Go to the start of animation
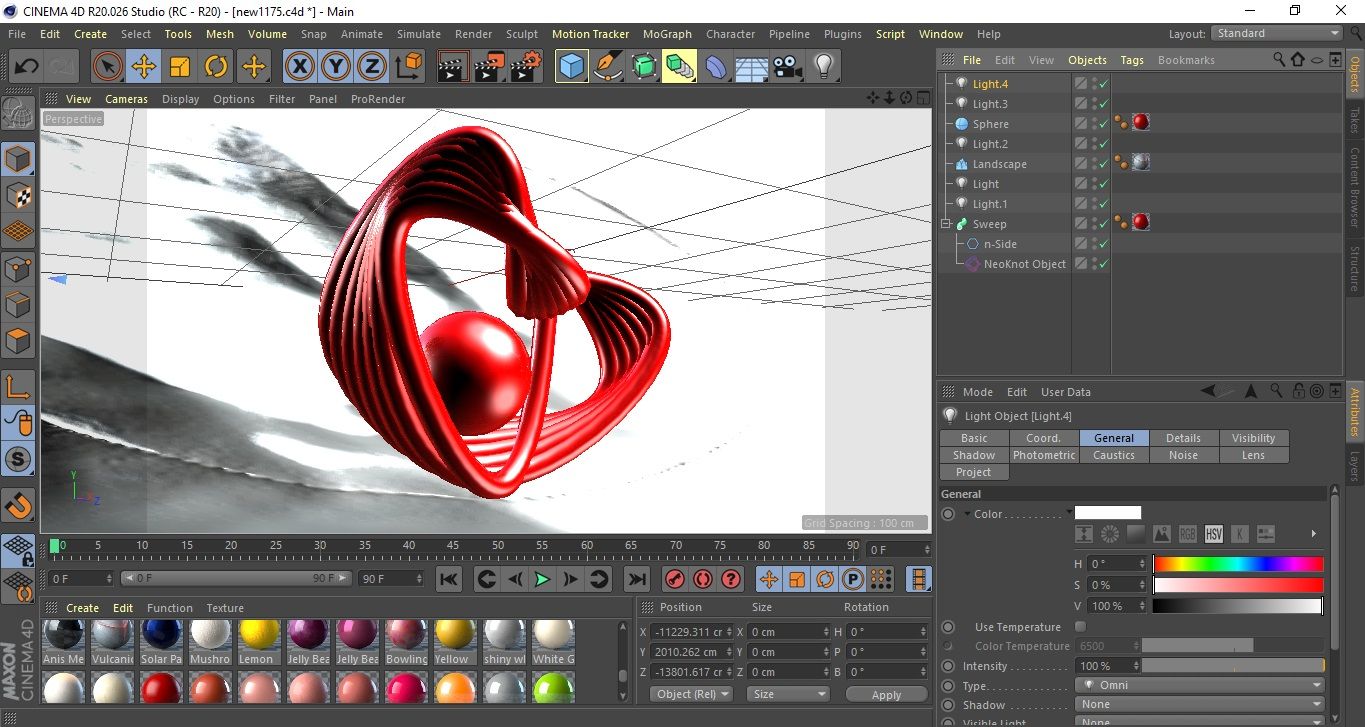 coord(449,579)
